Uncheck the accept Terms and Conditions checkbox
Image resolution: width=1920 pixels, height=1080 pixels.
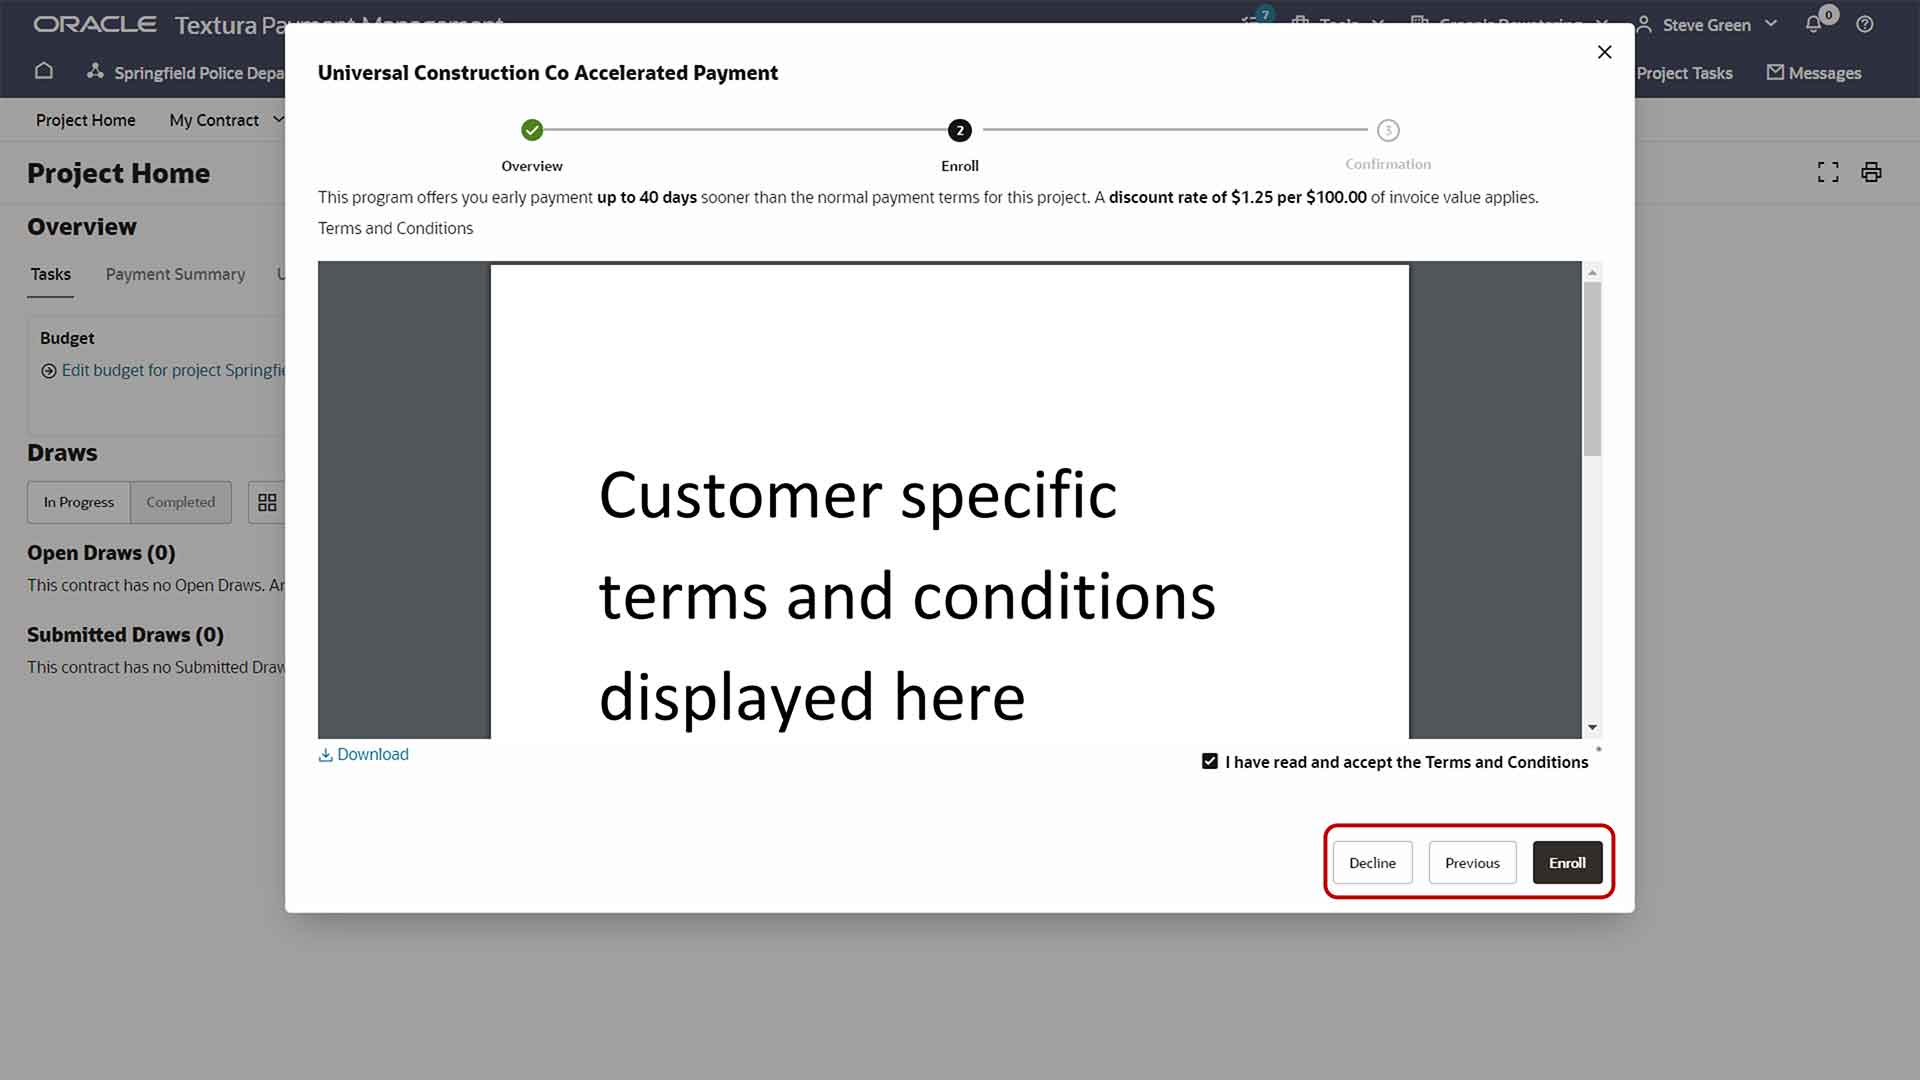[x=1210, y=762]
